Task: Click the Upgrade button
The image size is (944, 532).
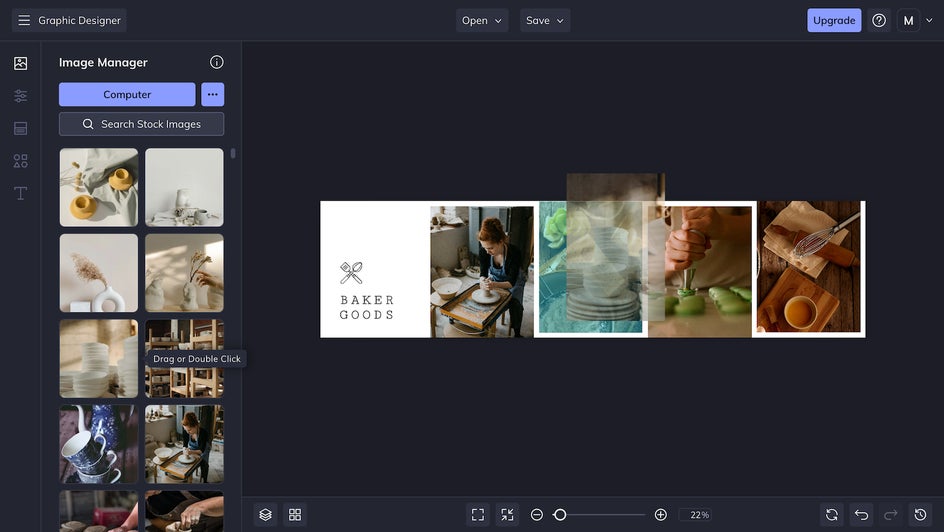Action: click(834, 20)
